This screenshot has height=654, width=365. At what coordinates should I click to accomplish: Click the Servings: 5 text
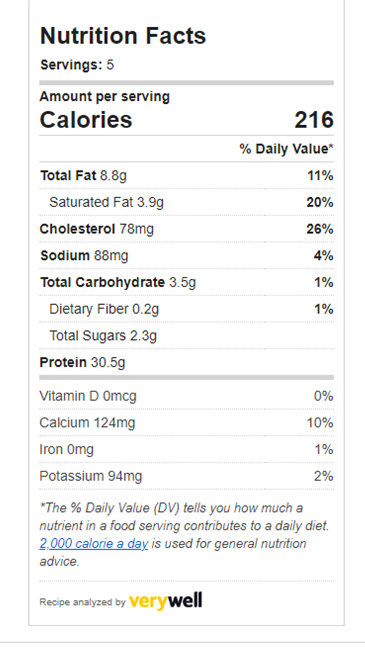click(77, 65)
